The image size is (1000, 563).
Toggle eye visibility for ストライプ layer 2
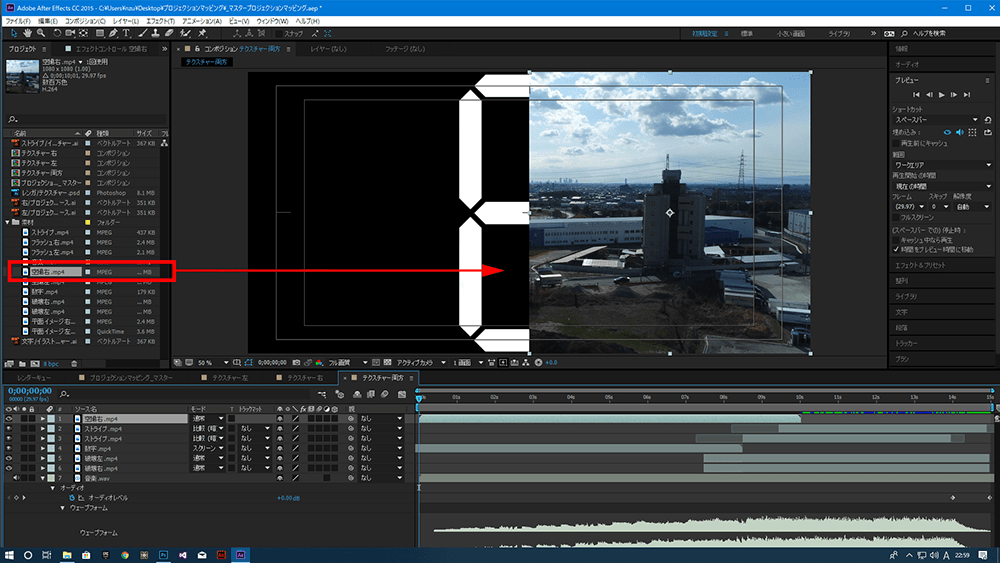click(9, 429)
